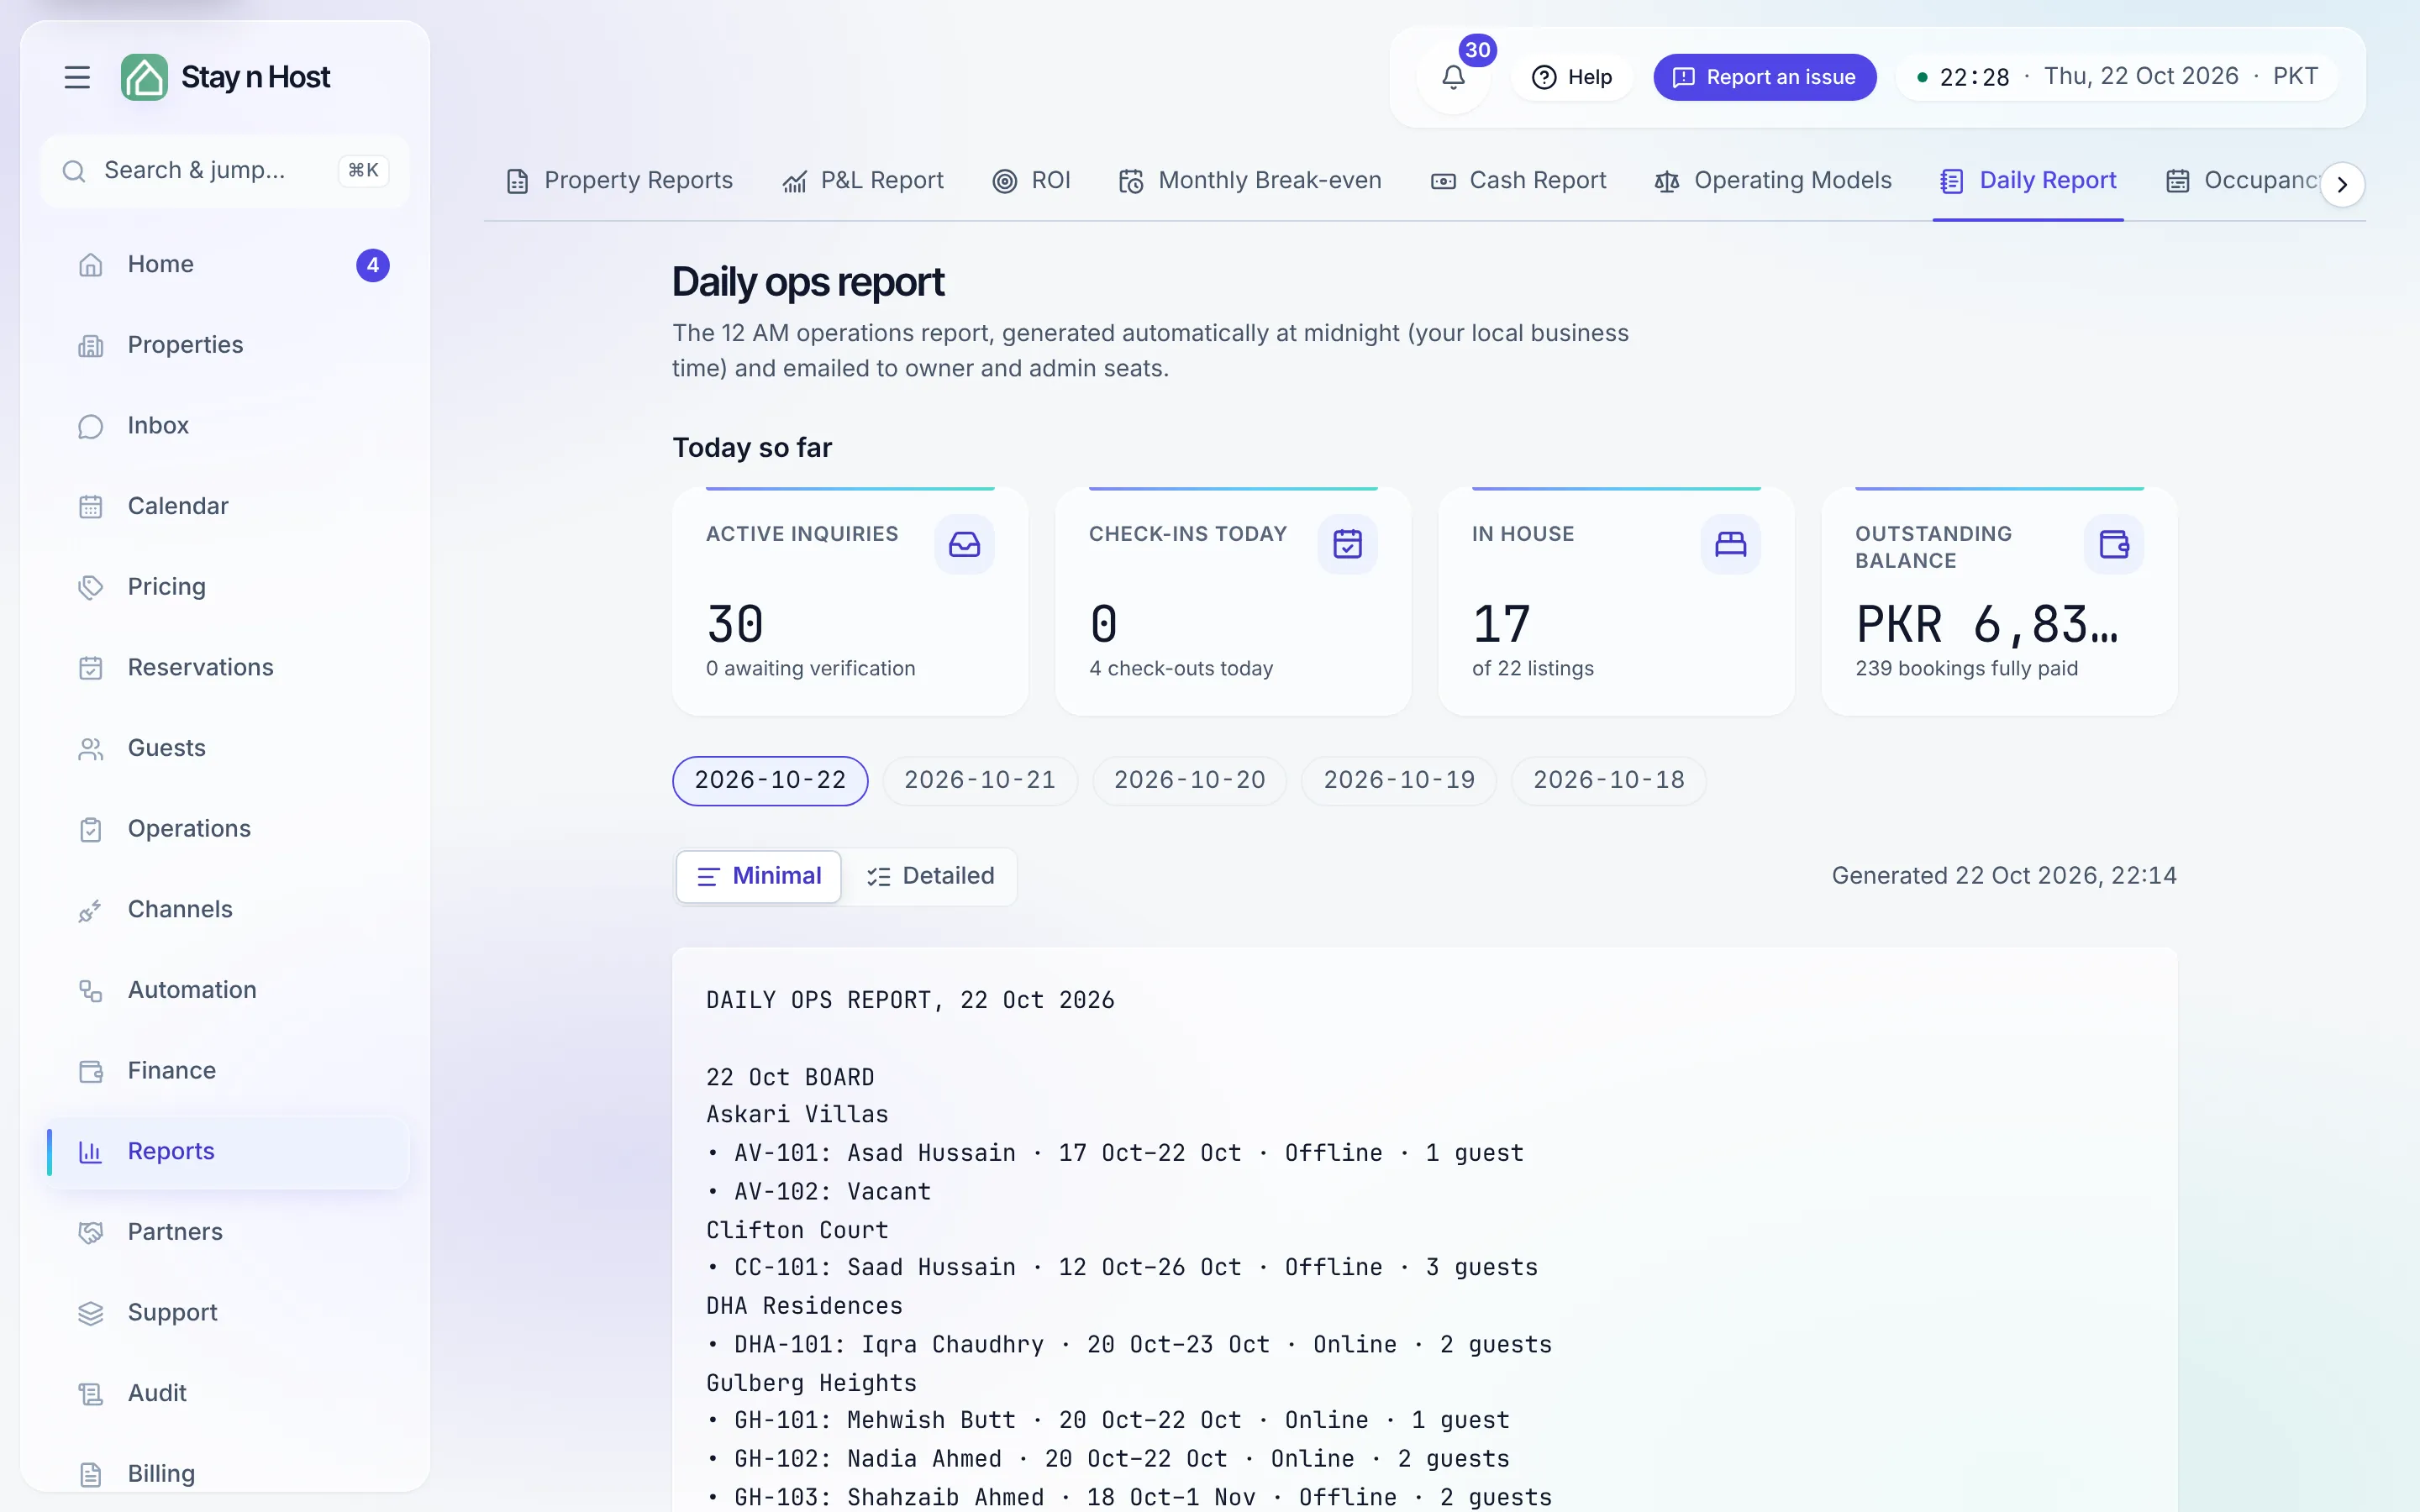Focus the Search & jump field
The width and height of the screenshot is (2420, 1512).
point(225,171)
